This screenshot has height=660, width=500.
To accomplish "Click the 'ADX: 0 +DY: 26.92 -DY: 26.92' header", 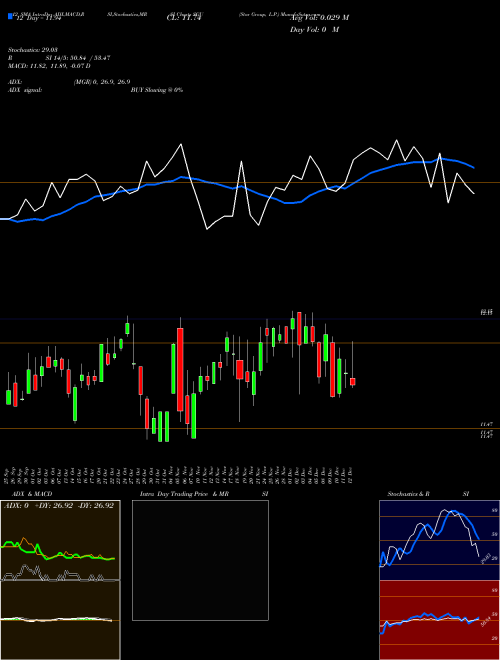I will tap(59, 506).
